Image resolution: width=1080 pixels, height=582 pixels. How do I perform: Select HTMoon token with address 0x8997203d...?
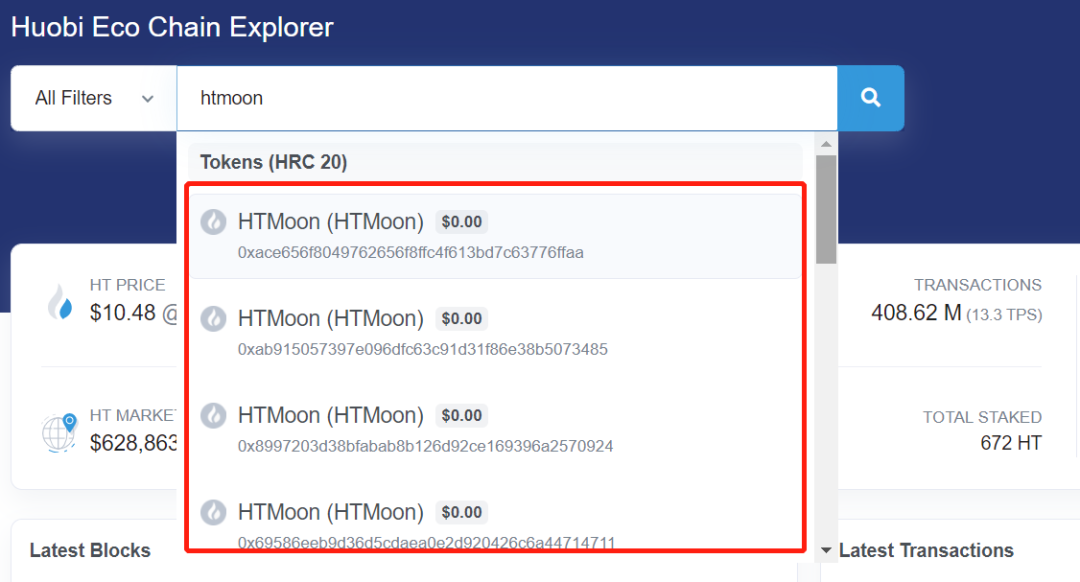coord(495,430)
